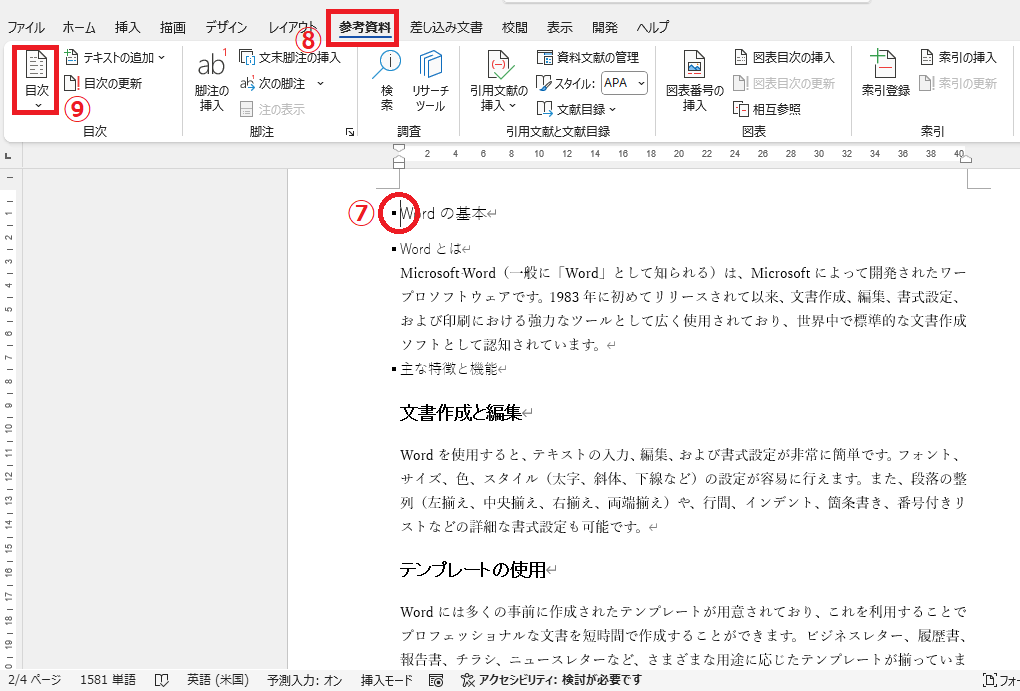
Task: Click 目次の更新 to update the table of contents
Action: point(103,83)
